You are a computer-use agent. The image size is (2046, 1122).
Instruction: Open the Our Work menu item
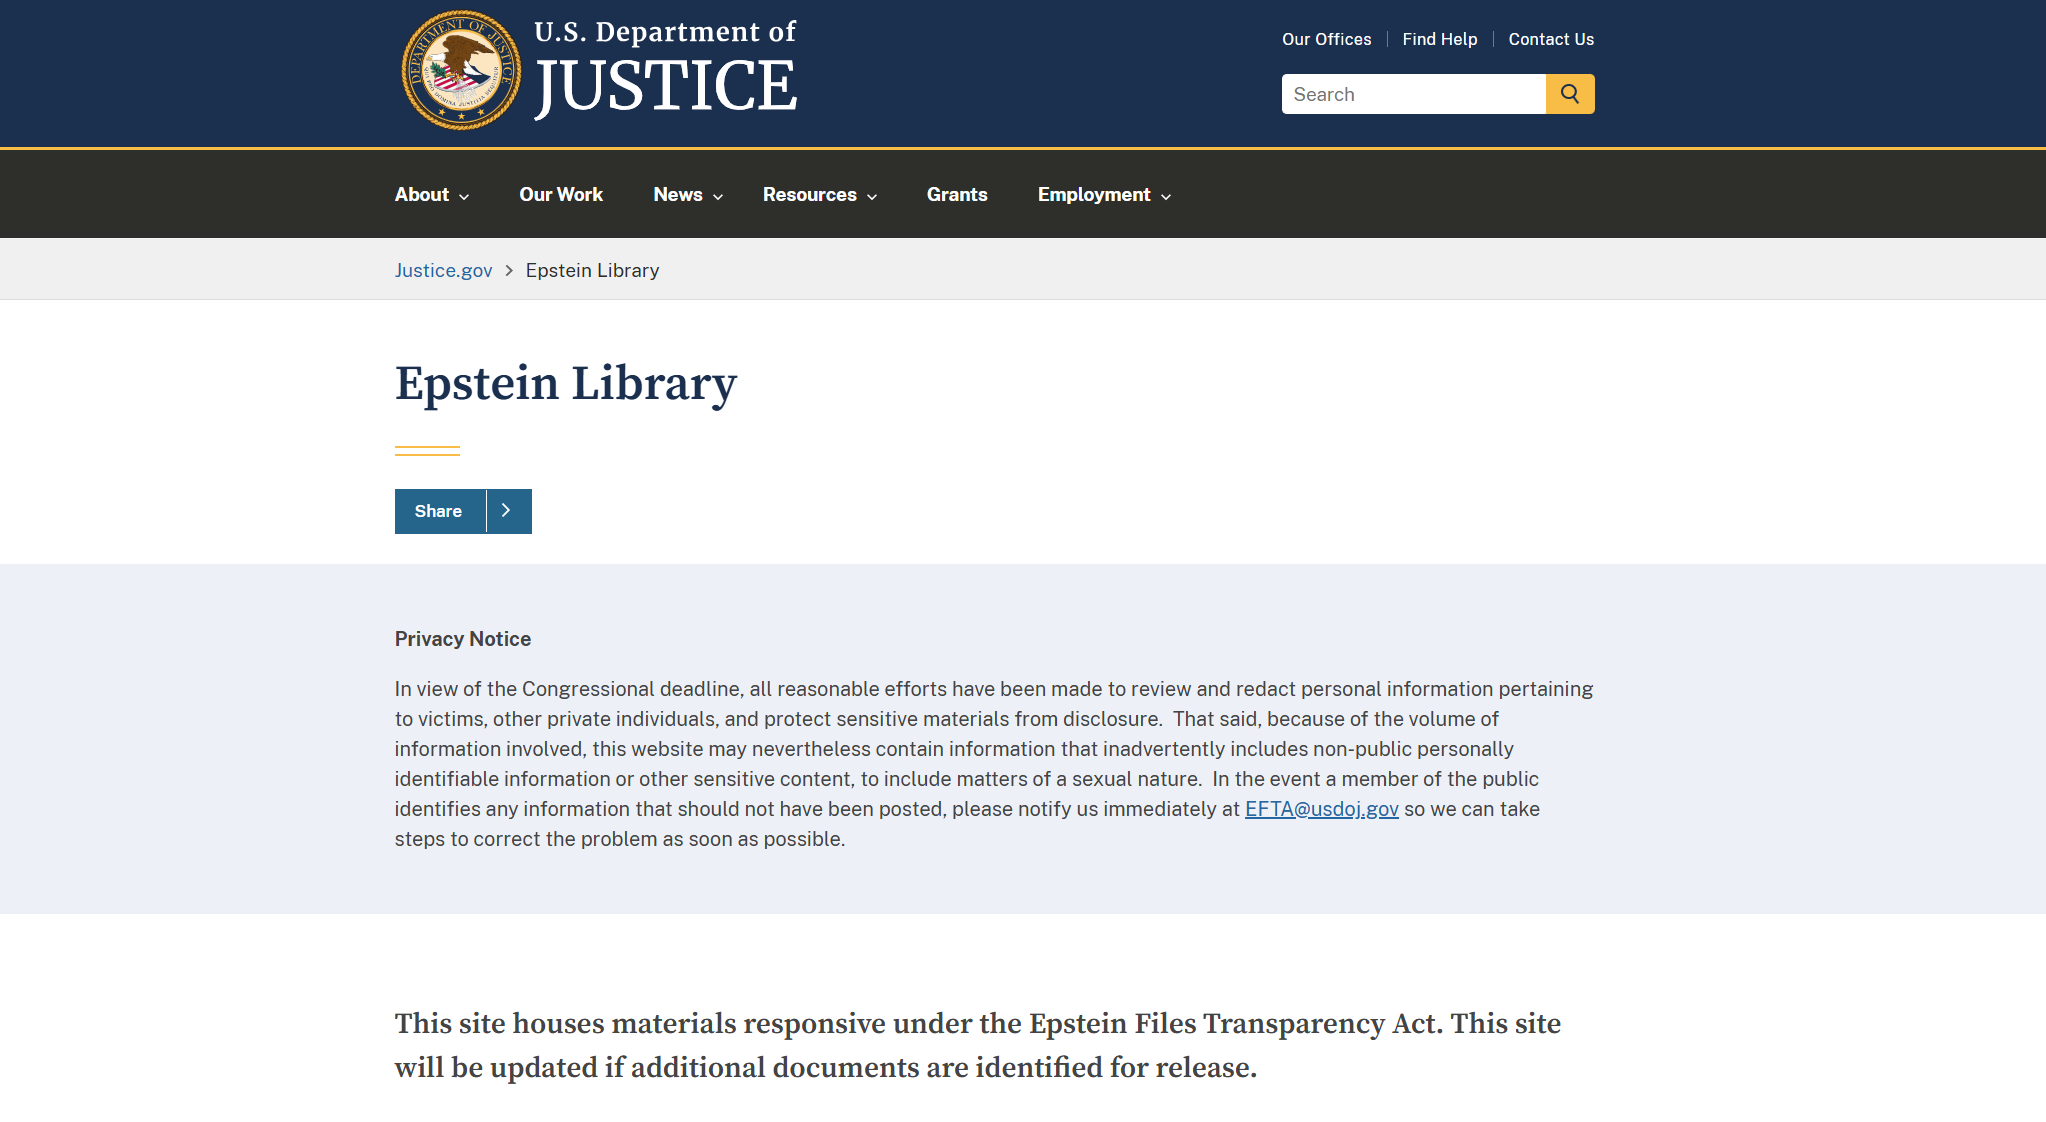click(561, 195)
